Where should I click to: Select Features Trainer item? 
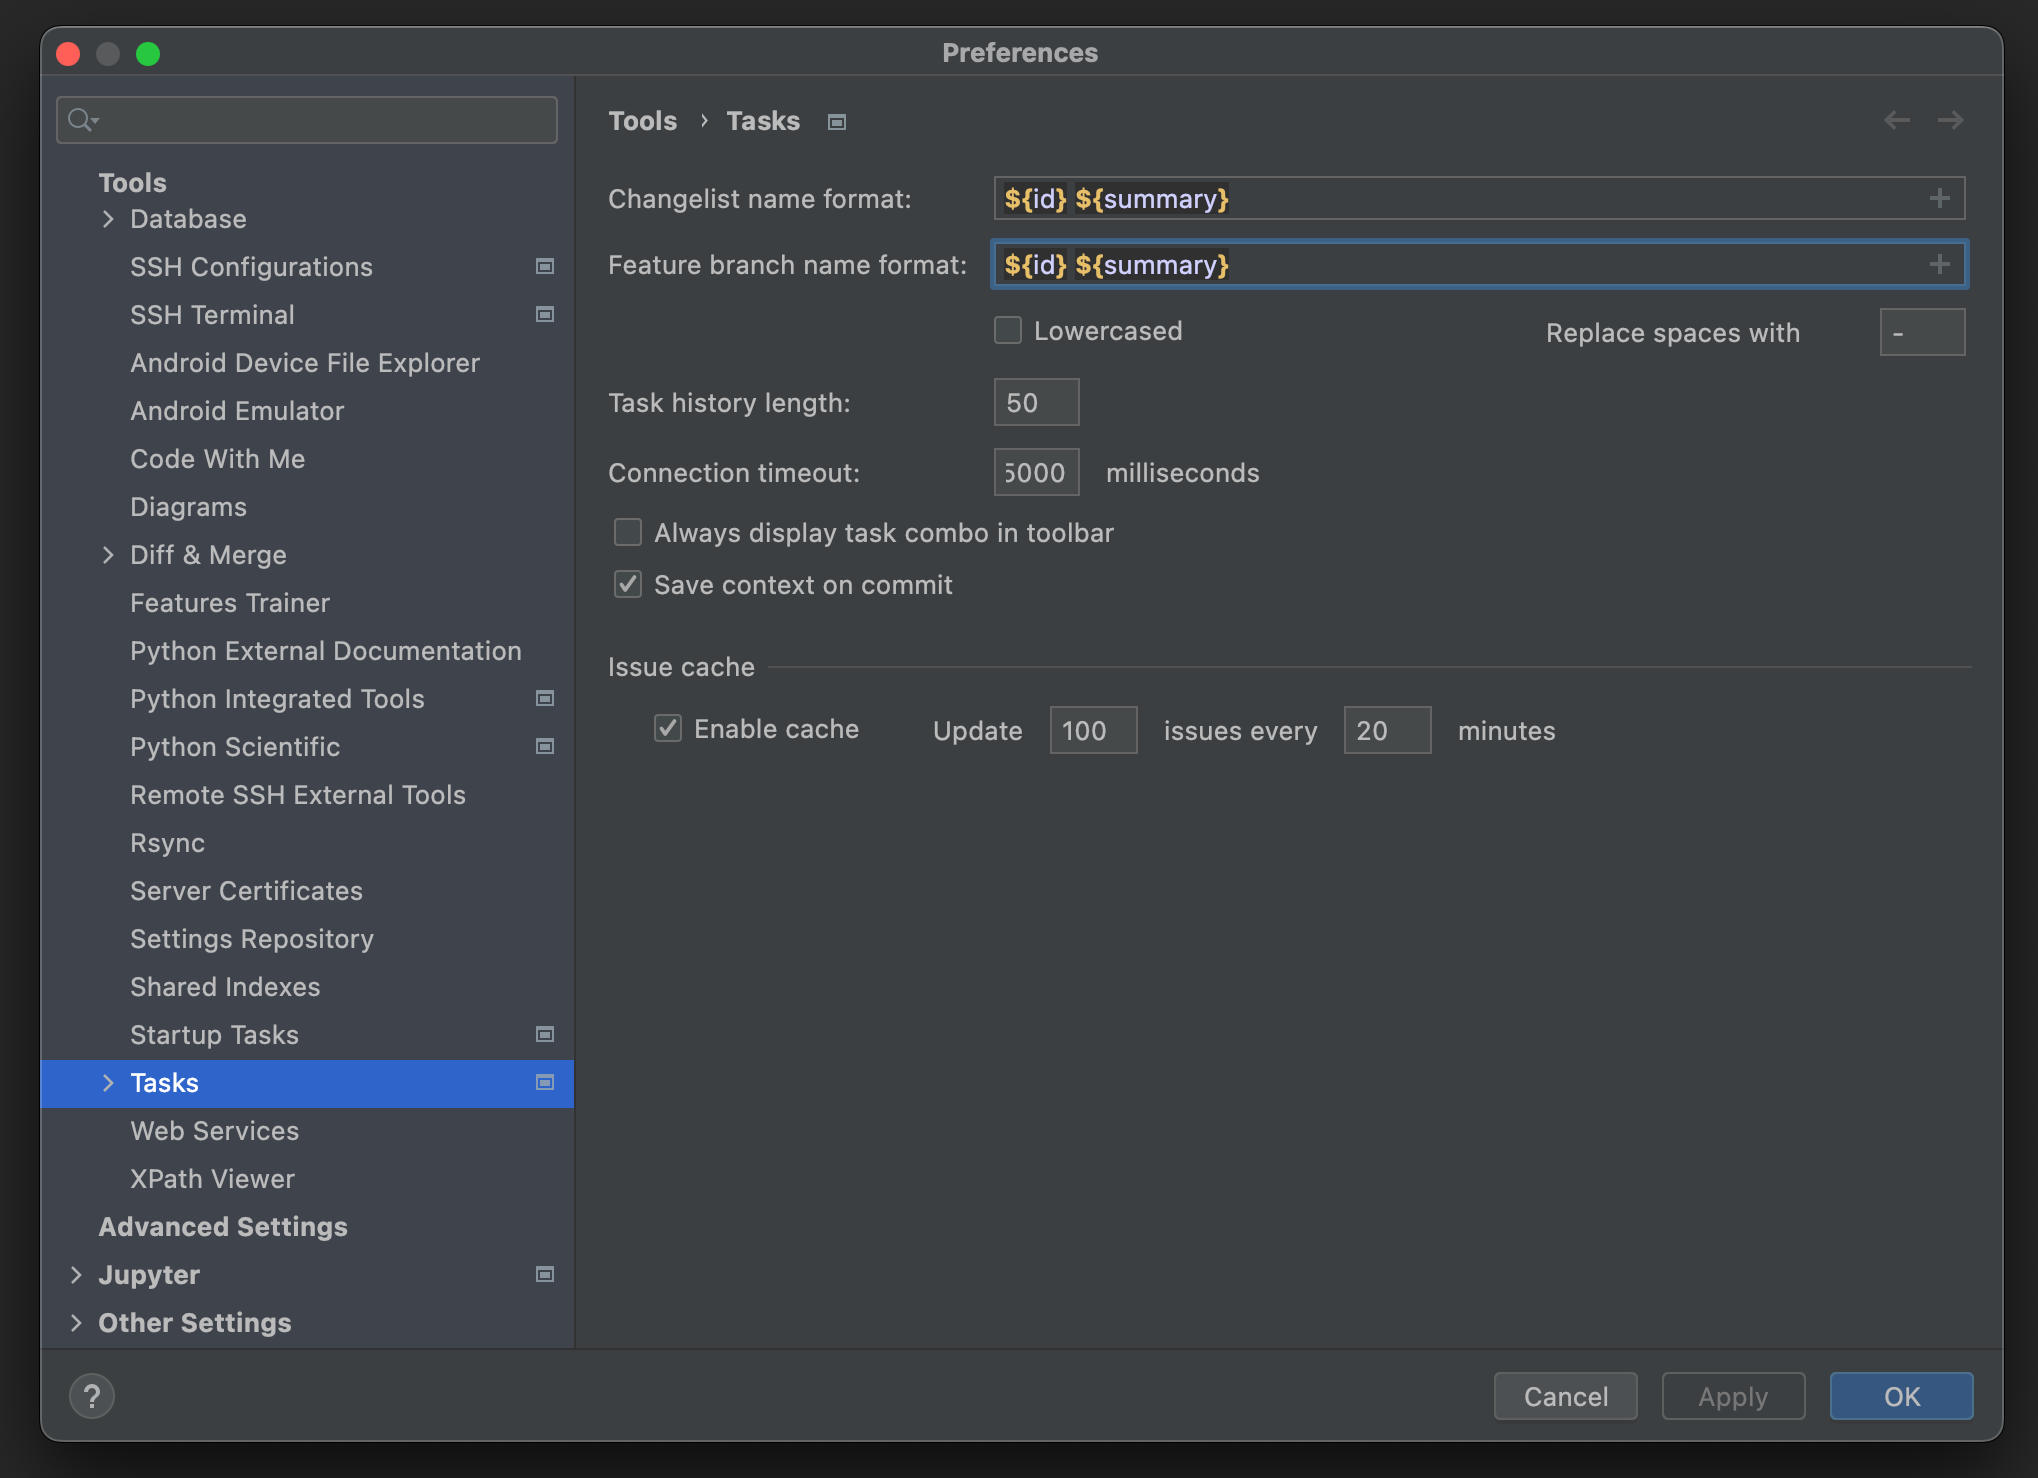[230, 603]
